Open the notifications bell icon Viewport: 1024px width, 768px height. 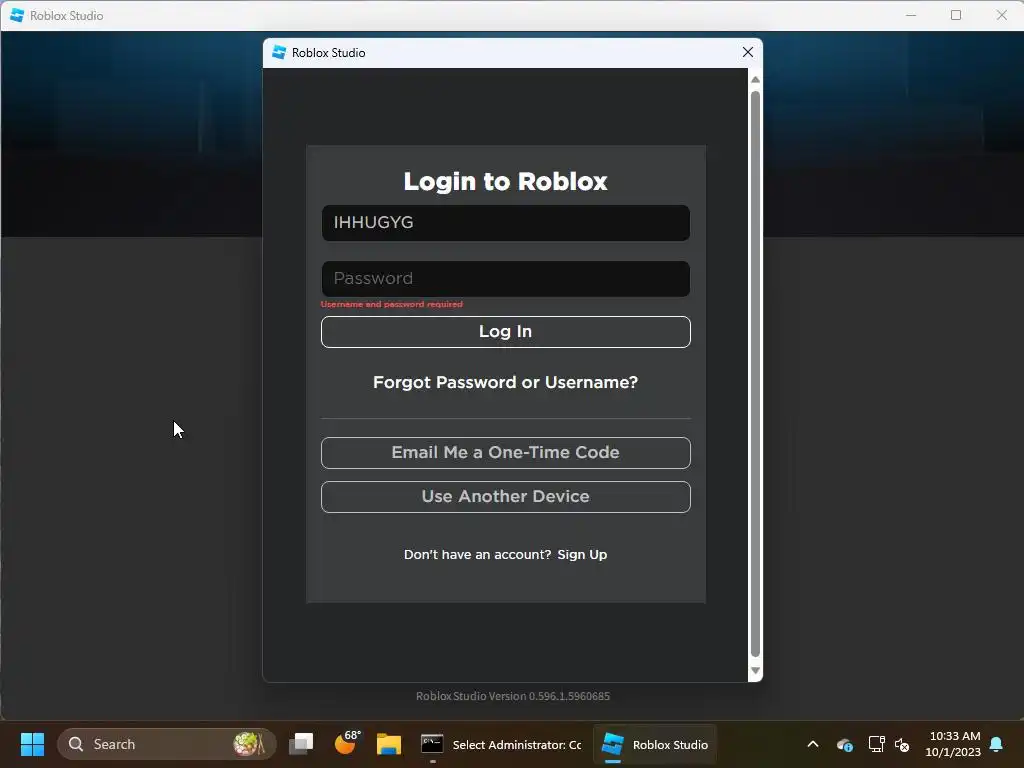click(x=996, y=744)
